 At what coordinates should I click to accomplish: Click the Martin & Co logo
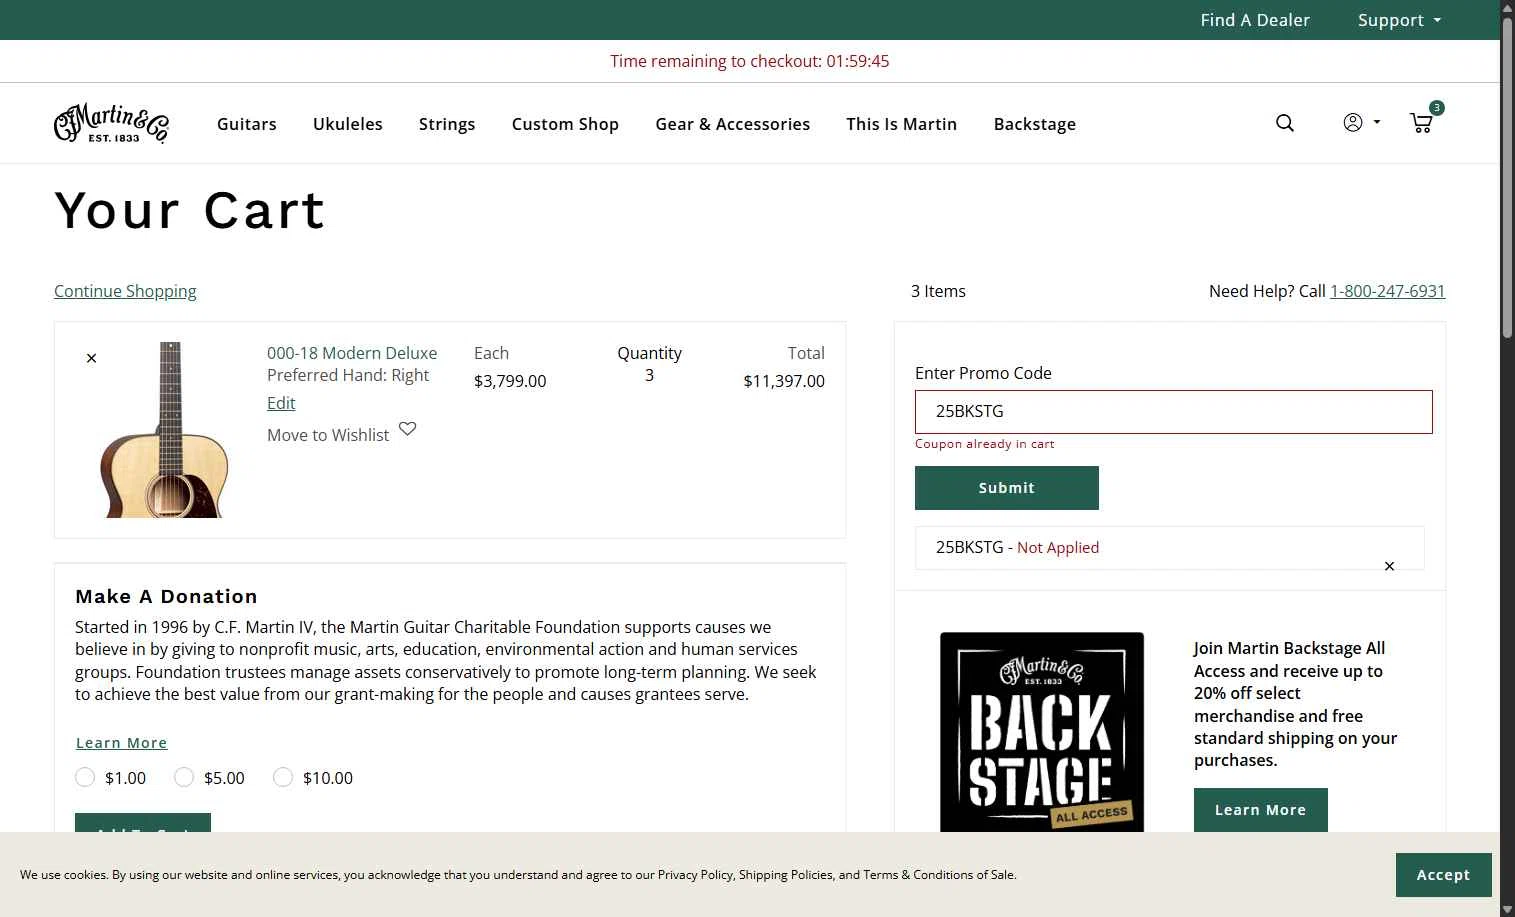pos(111,123)
